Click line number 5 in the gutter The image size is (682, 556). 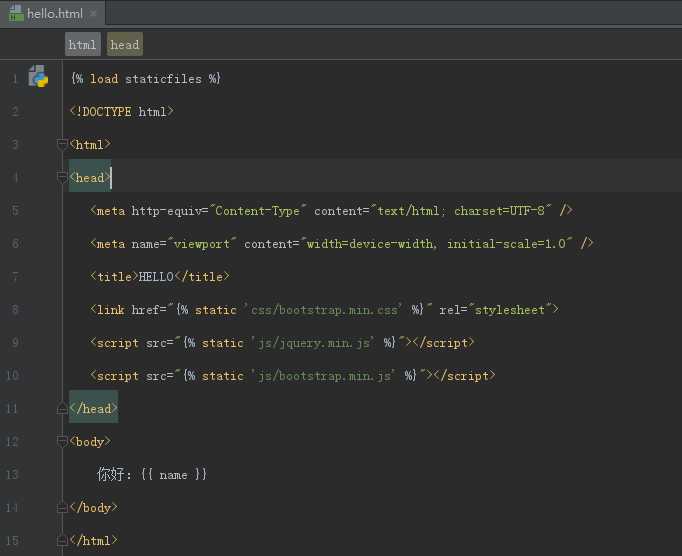tap(15, 211)
